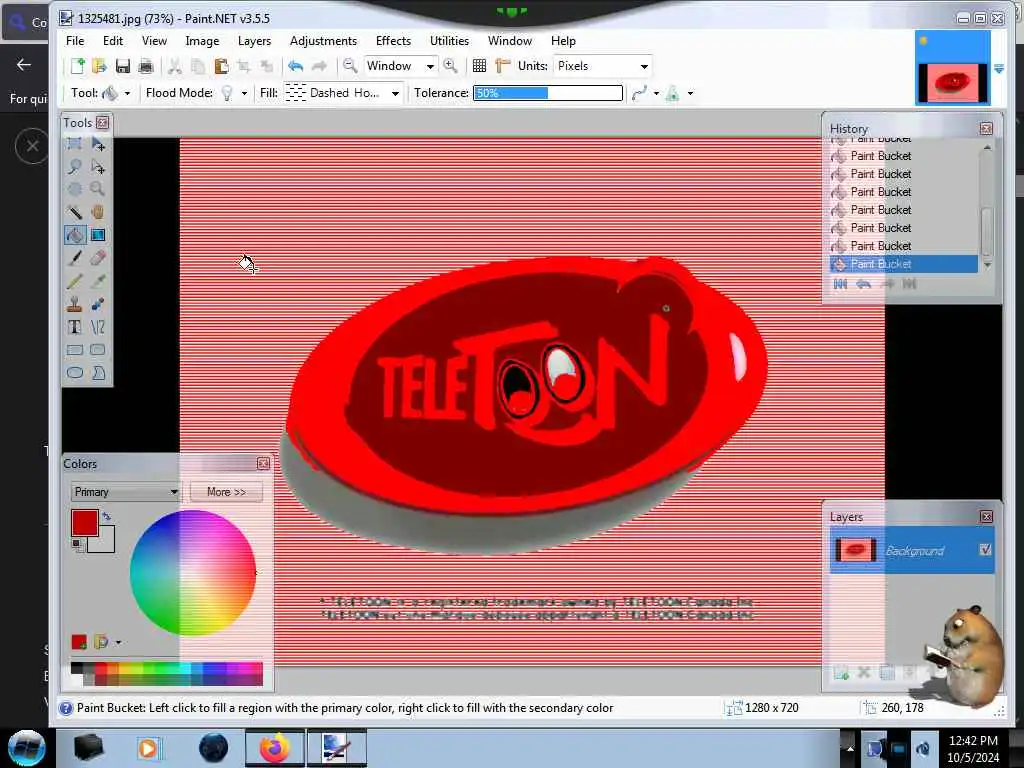1024x768 pixels.
Task: Select the Freeform Shape tool
Action: coord(98,373)
